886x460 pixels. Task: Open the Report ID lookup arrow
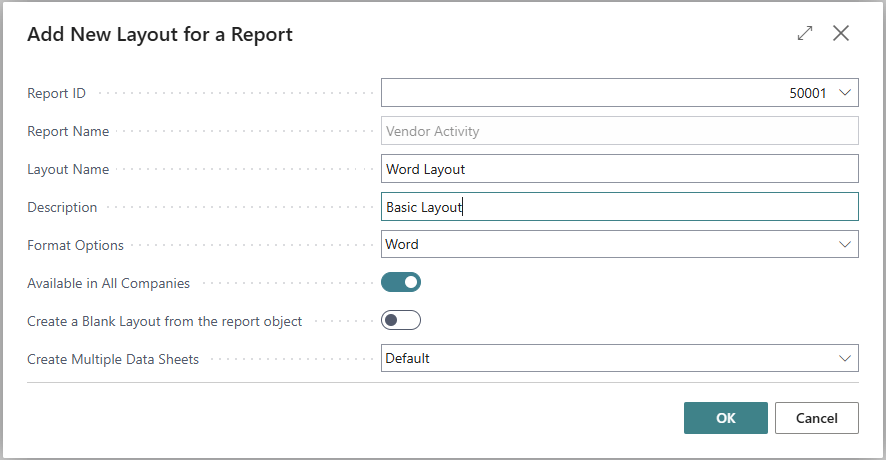coord(845,93)
